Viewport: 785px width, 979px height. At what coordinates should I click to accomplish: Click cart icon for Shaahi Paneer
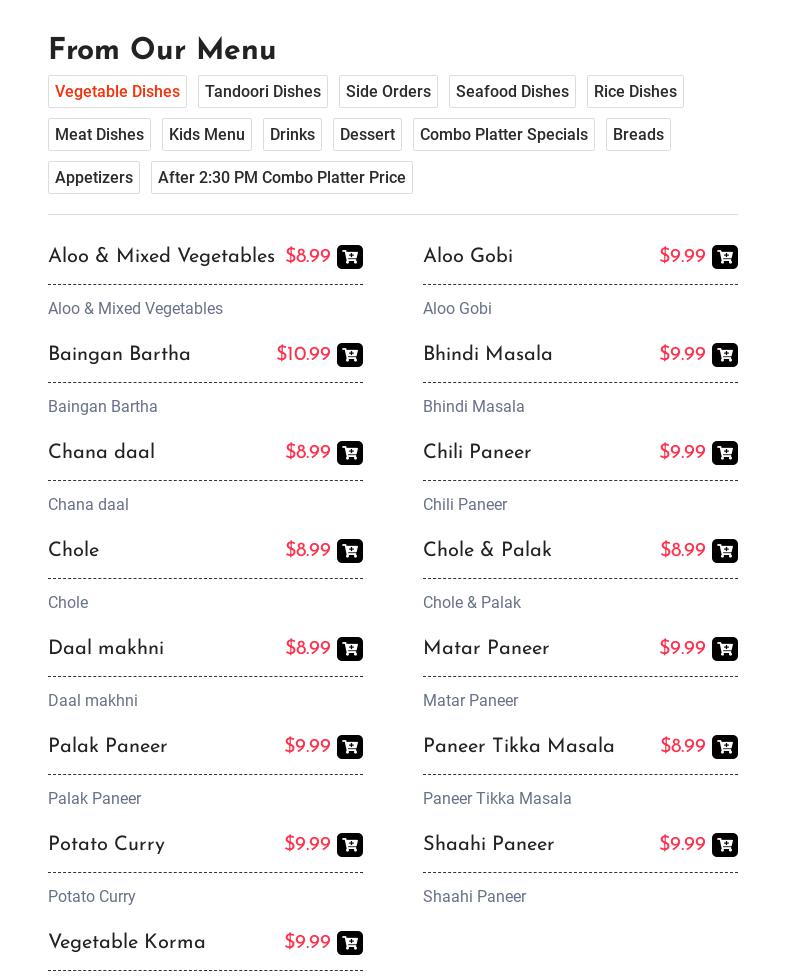[724, 845]
